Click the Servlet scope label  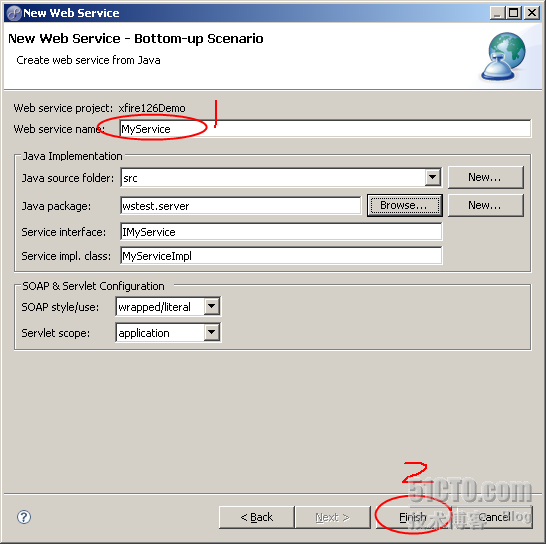click(56, 333)
